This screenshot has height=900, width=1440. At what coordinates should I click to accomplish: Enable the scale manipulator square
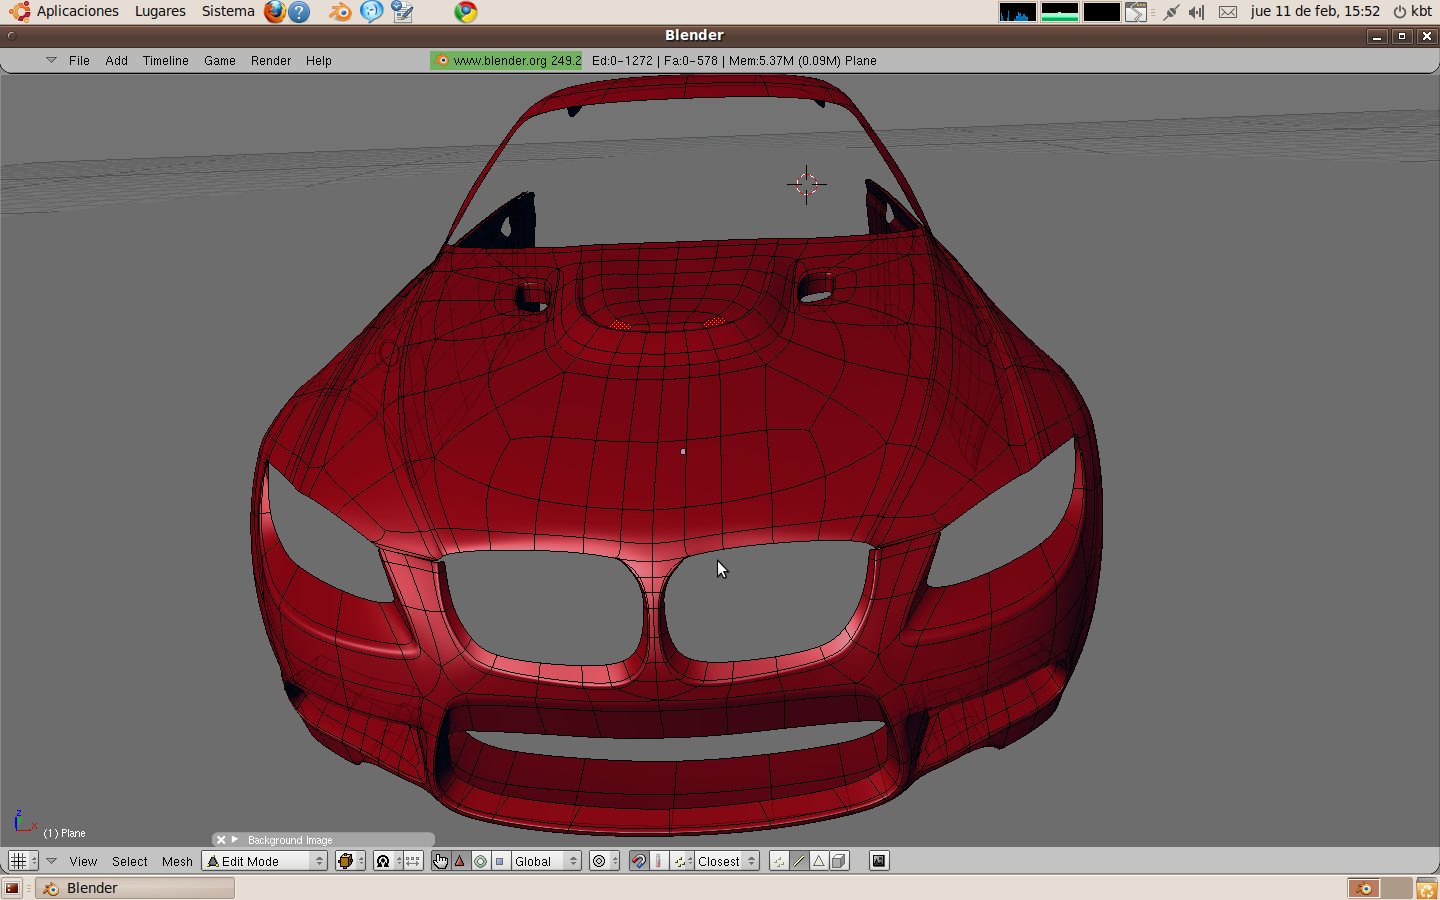coord(500,861)
